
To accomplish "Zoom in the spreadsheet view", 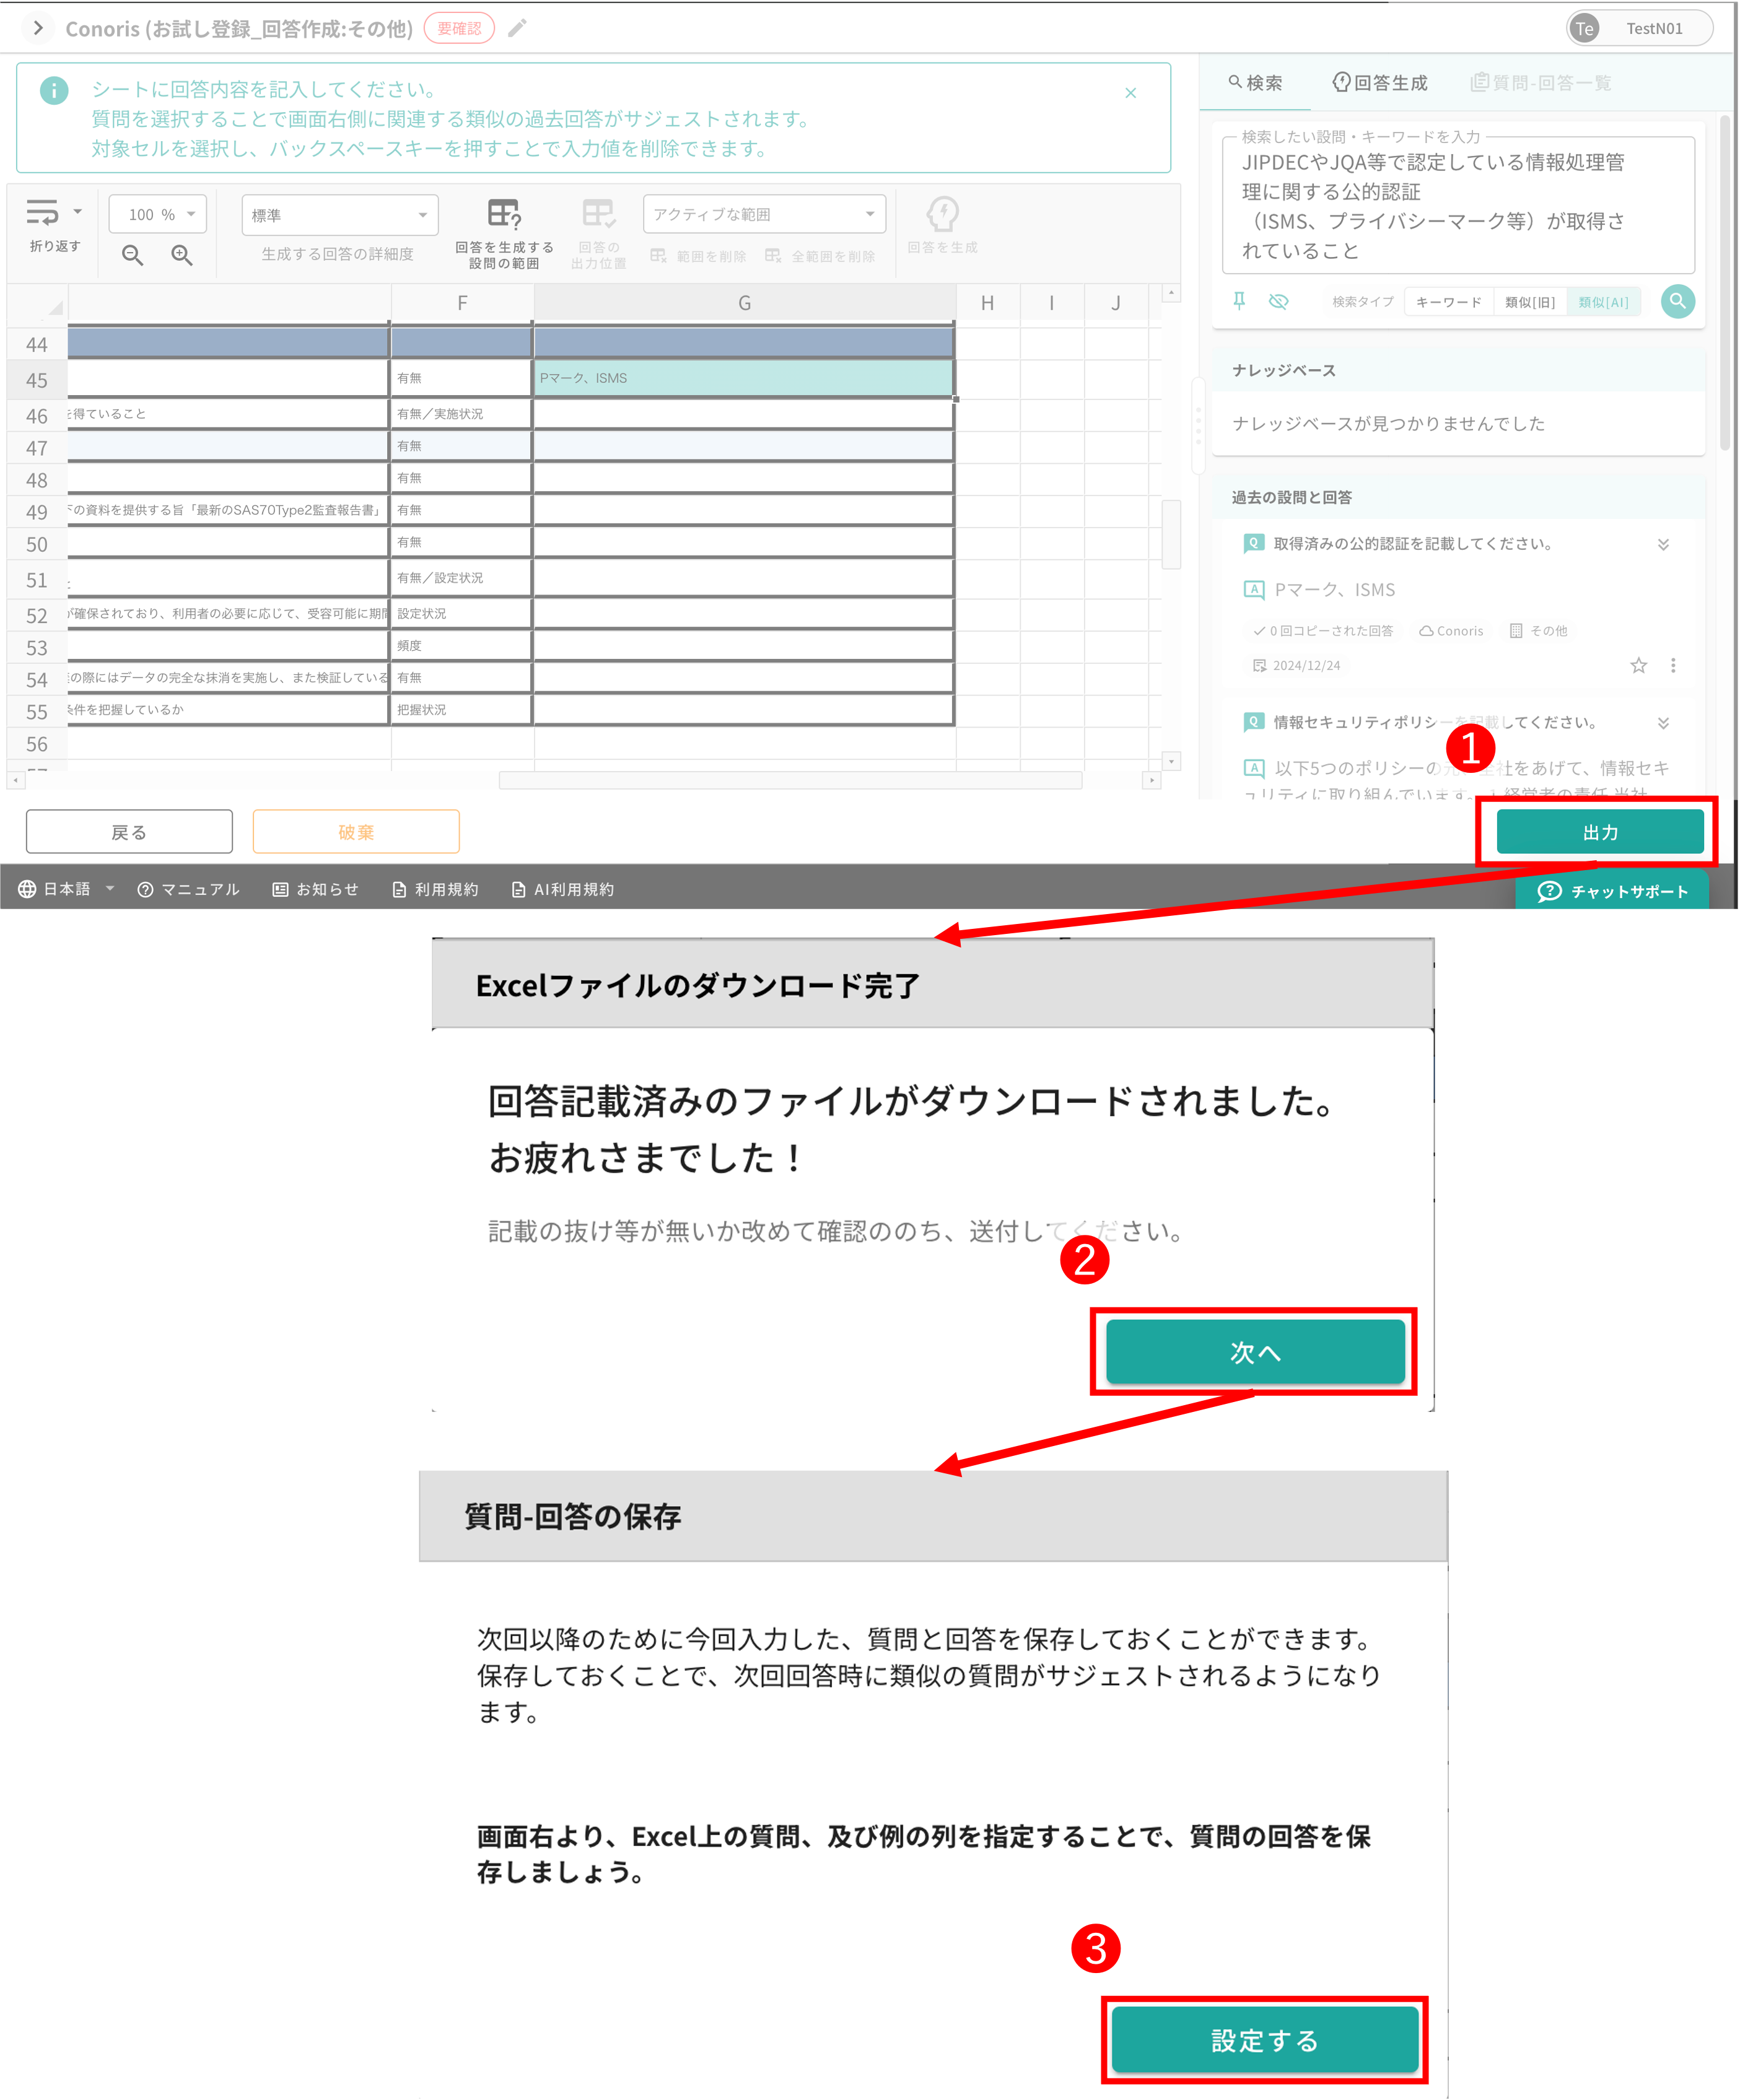I will coord(181,255).
